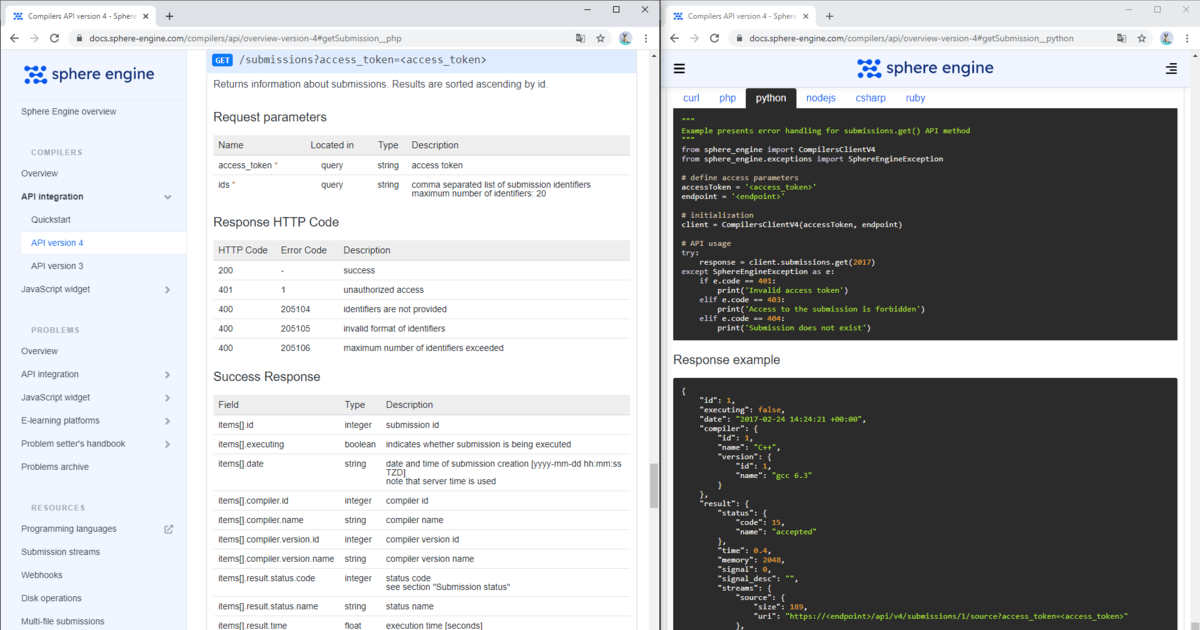Bookmark page with star in right window
The width and height of the screenshot is (1200, 630).
tap(1142, 38)
